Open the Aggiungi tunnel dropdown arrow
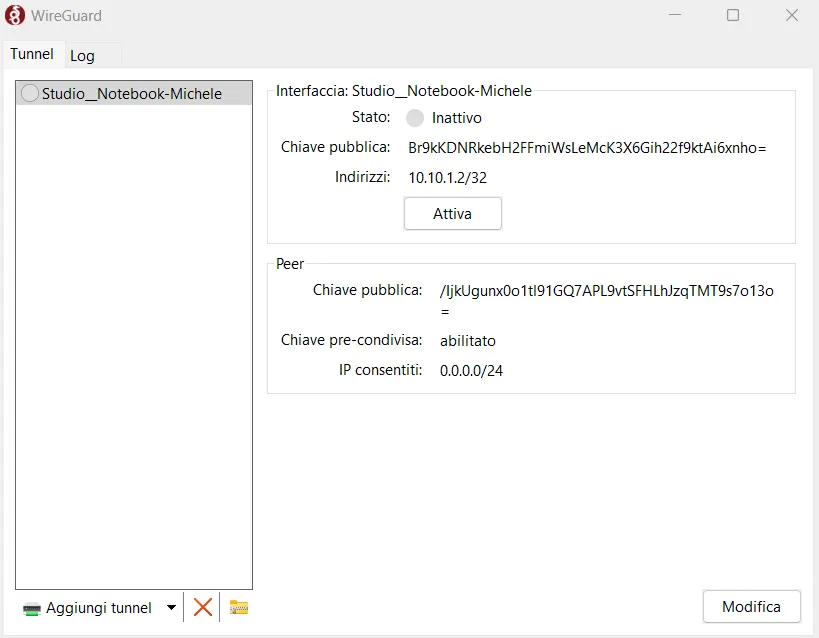The image size is (819, 638). tap(170, 607)
